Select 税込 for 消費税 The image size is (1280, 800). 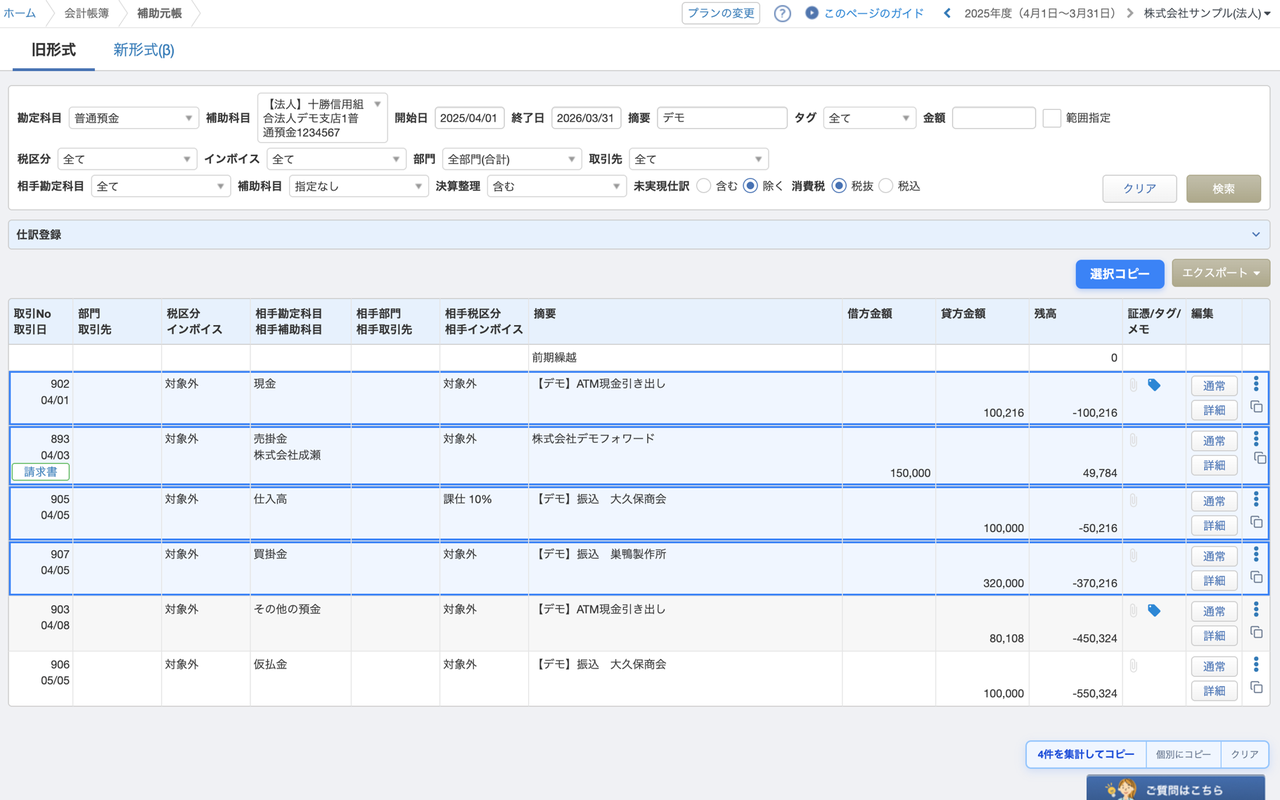[x=885, y=186]
